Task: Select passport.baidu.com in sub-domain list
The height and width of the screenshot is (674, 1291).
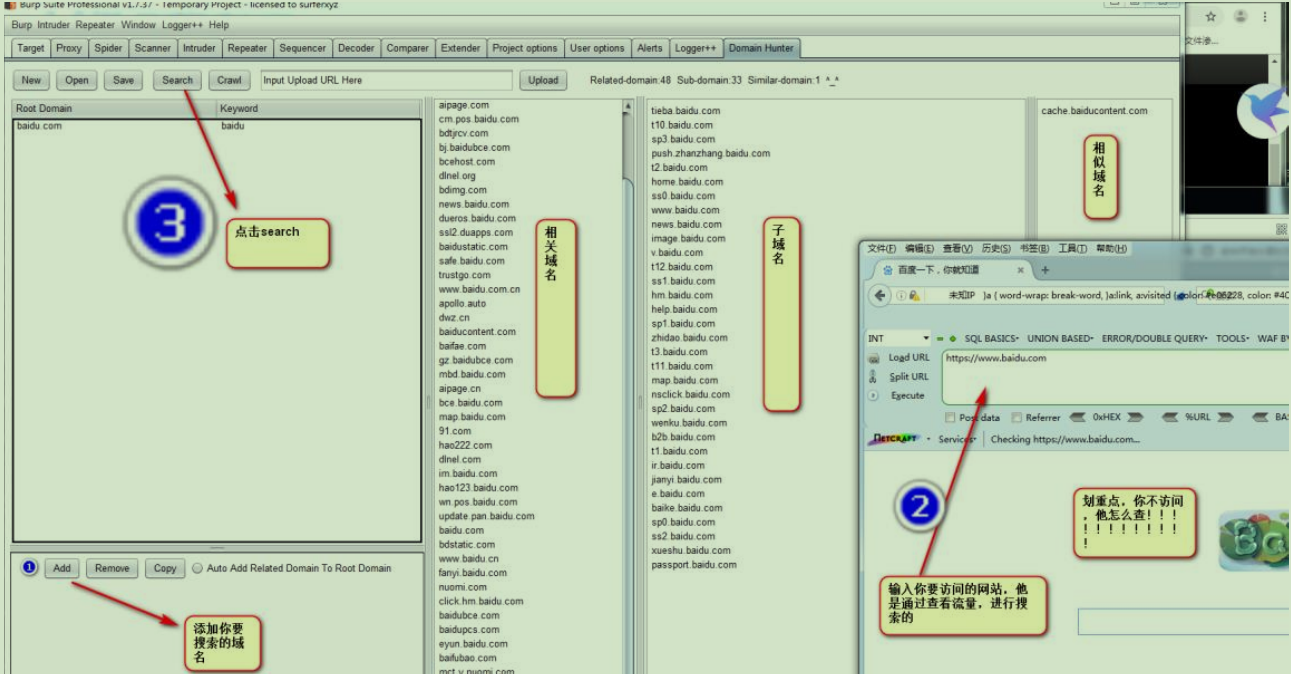Action: pos(693,565)
